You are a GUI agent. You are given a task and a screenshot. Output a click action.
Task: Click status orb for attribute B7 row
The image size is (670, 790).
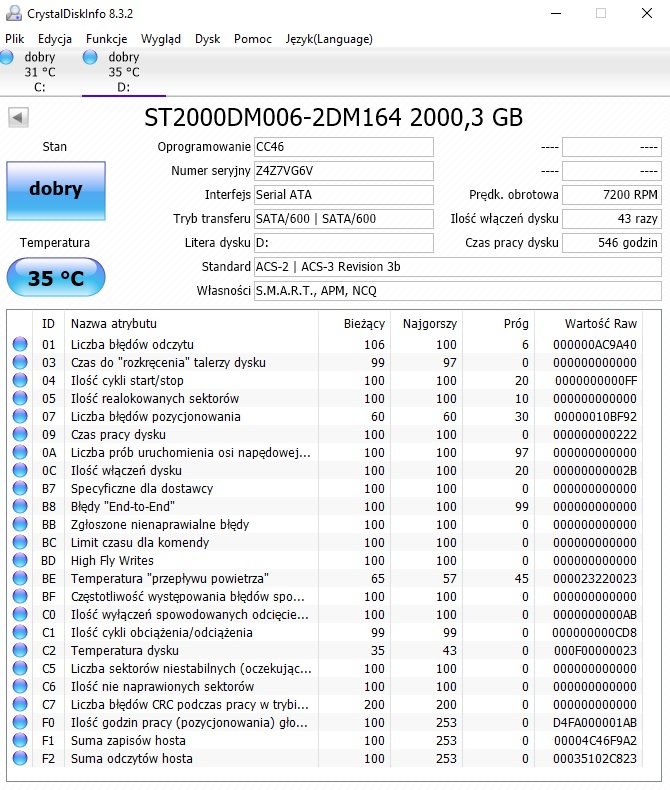pyautogui.click(x=20, y=488)
